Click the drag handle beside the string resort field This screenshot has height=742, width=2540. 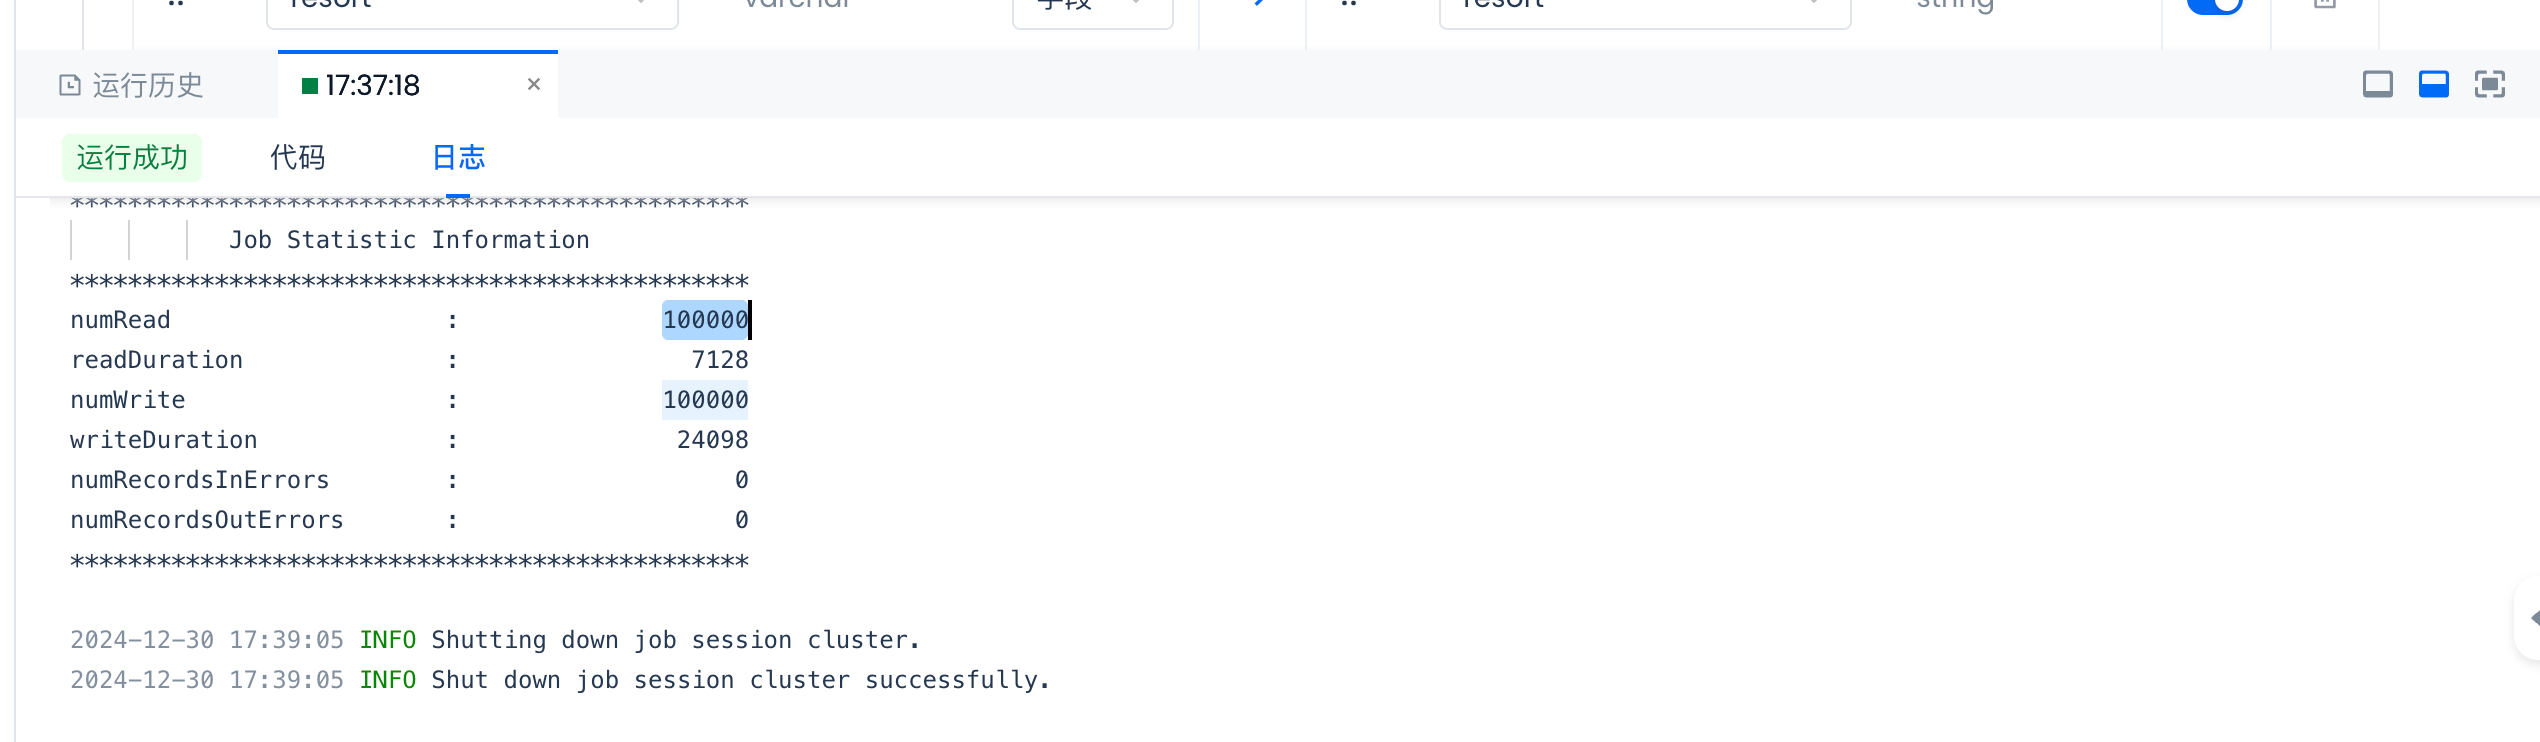tap(1349, 4)
